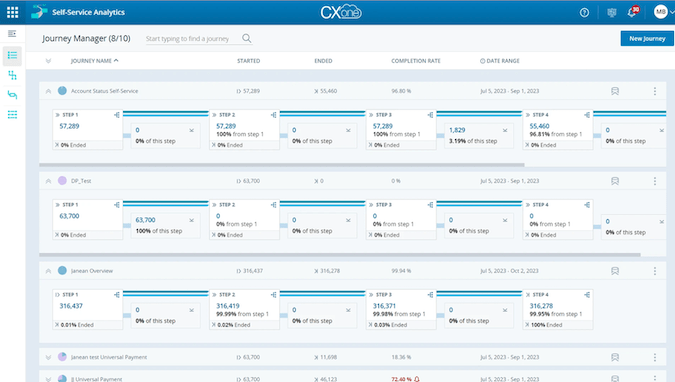
Task: Click the Account Status Self-Service color circle
Action: click(62, 90)
